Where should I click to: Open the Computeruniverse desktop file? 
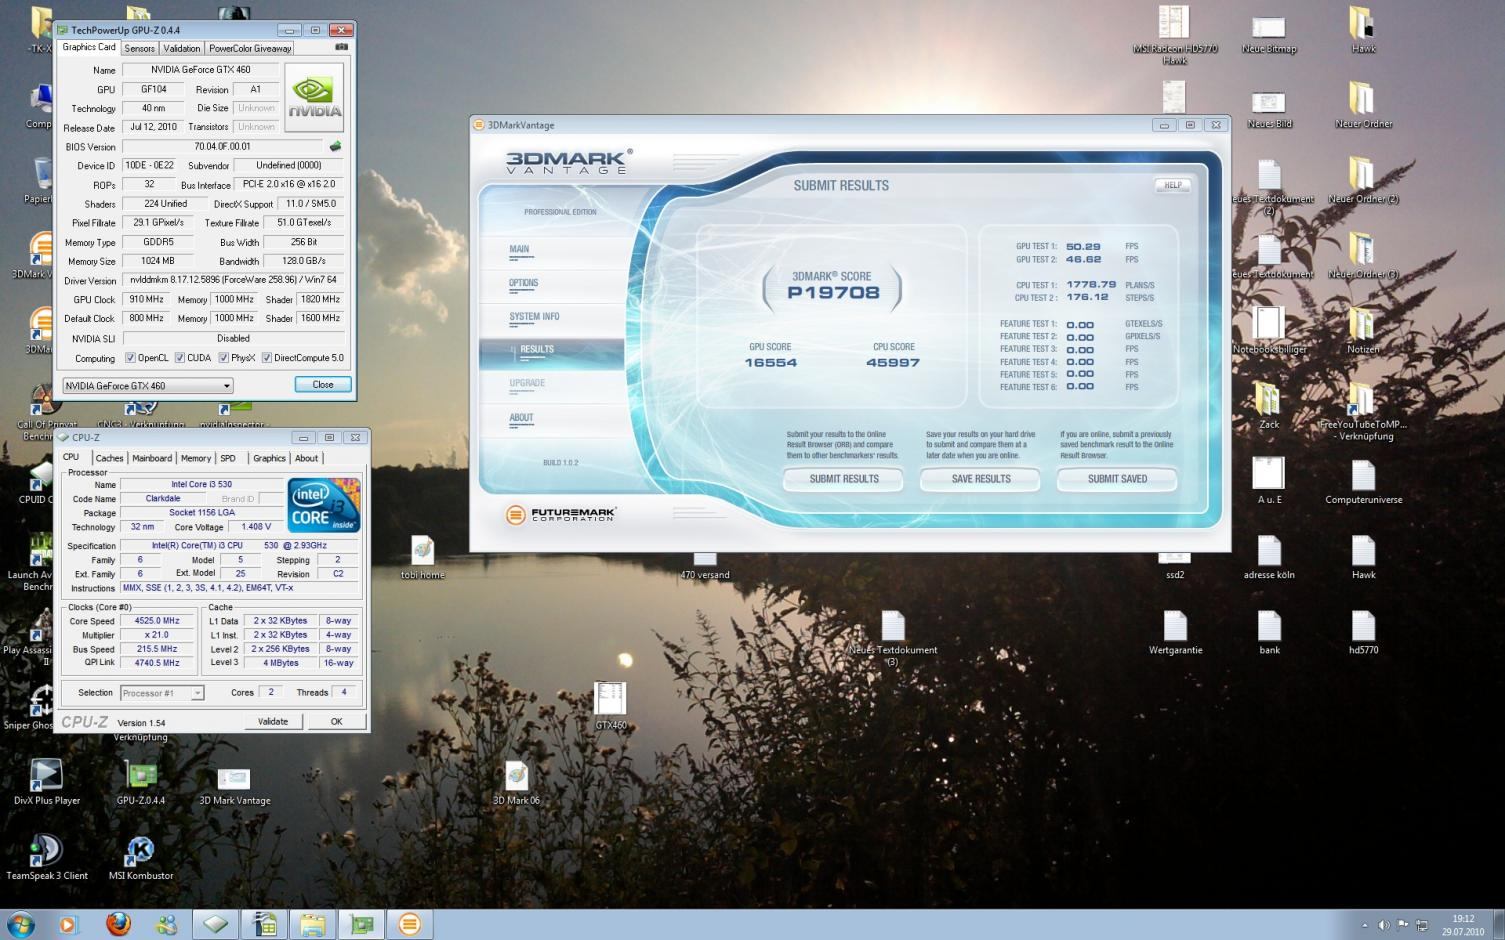pyautogui.click(x=1363, y=483)
